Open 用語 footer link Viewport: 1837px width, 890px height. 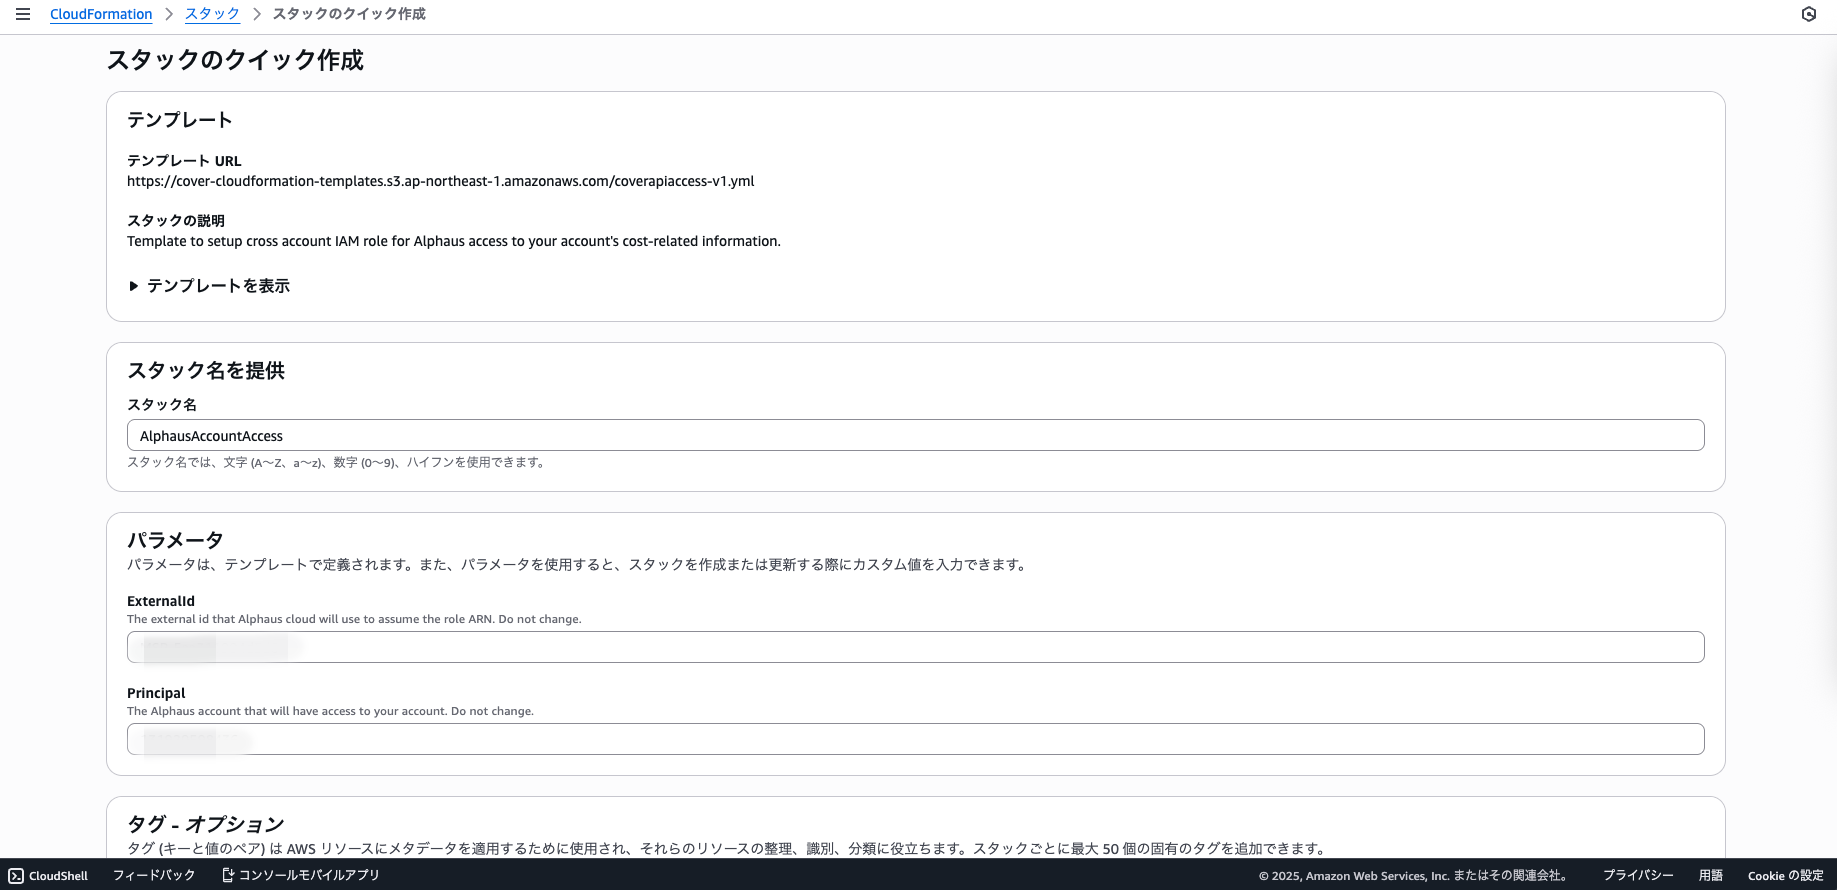(1711, 875)
